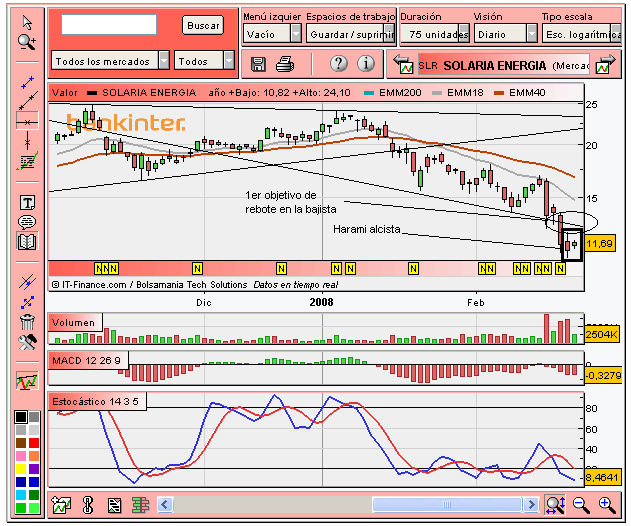This screenshot has width=631, height=526.
Task: Open the question mark help
Action: (x=339, y=64)
